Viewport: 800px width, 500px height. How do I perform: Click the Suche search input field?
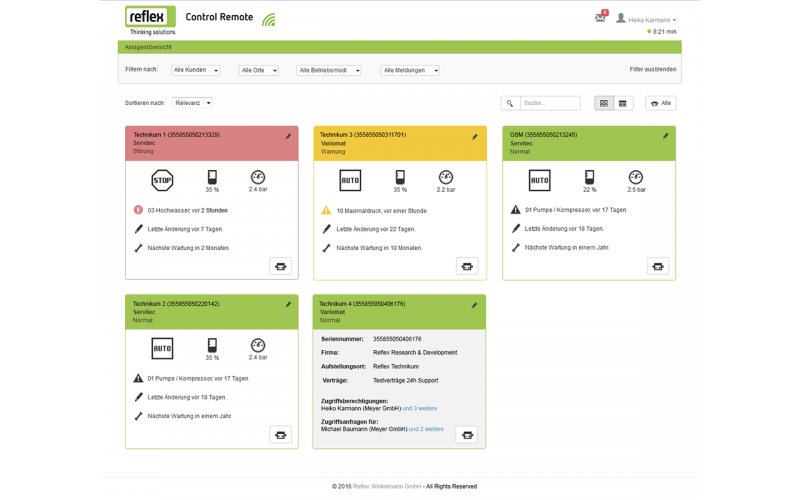click(x=549, y=103)
